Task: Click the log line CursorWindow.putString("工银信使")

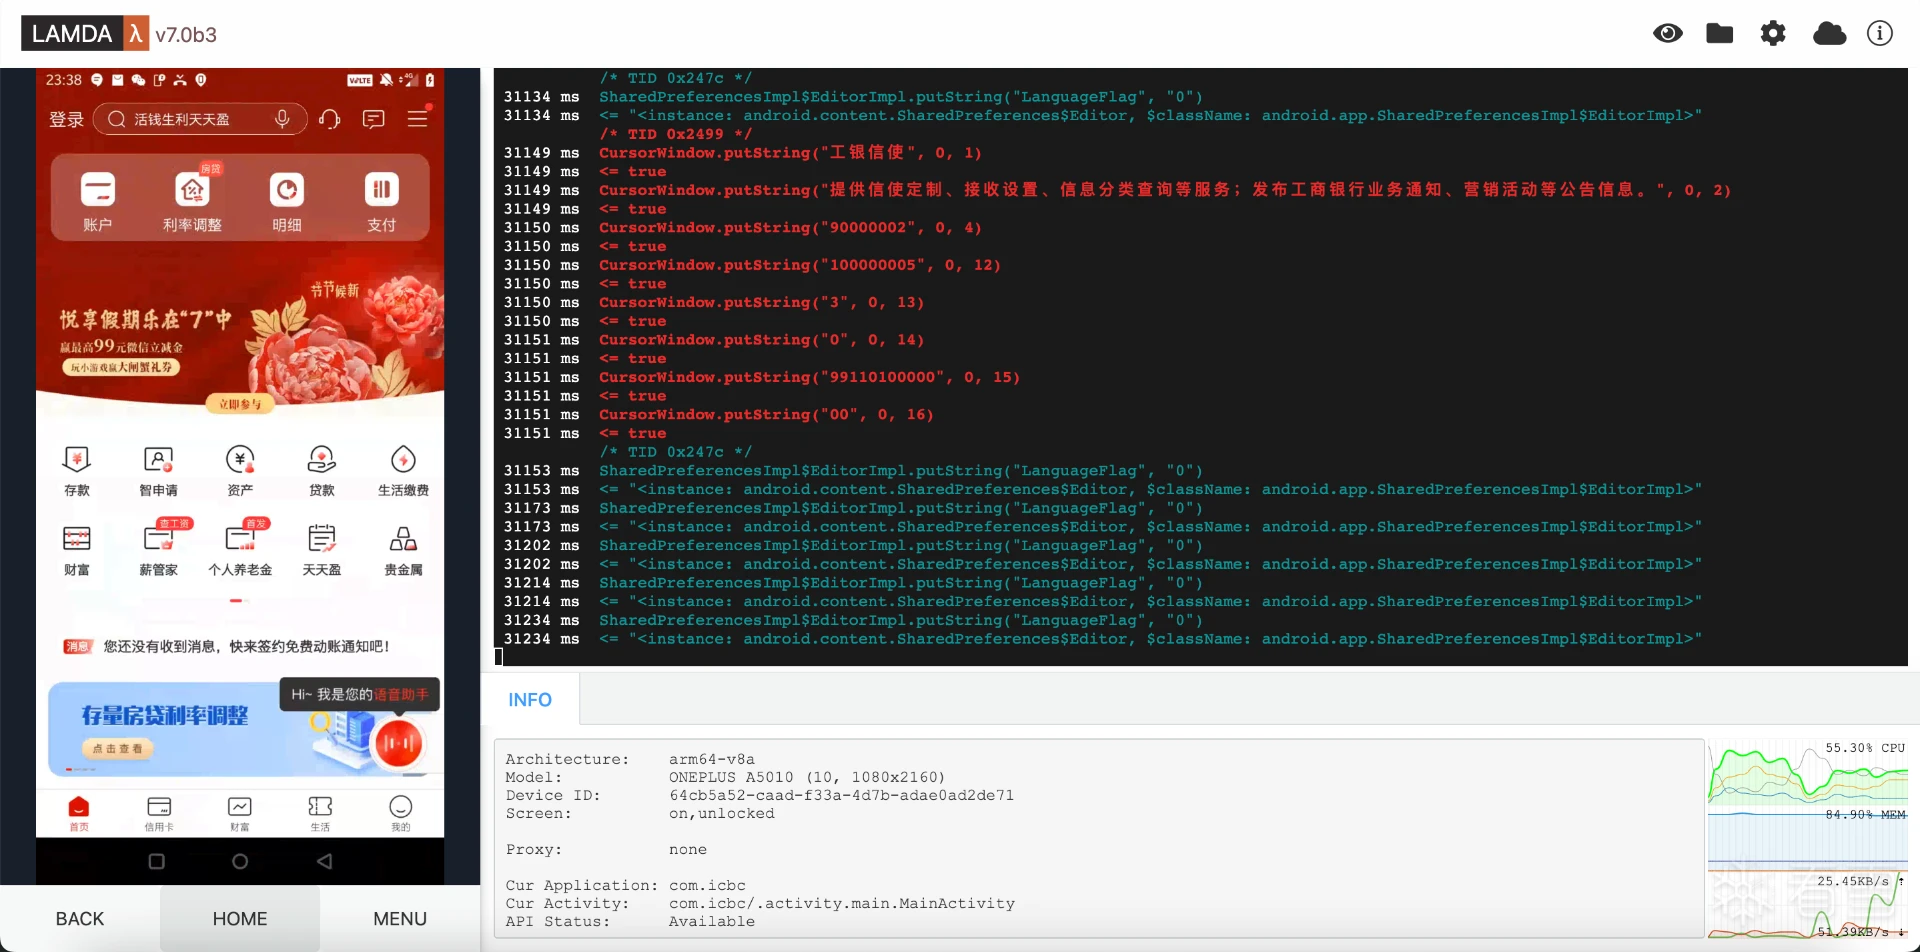Action: (790, 153)
